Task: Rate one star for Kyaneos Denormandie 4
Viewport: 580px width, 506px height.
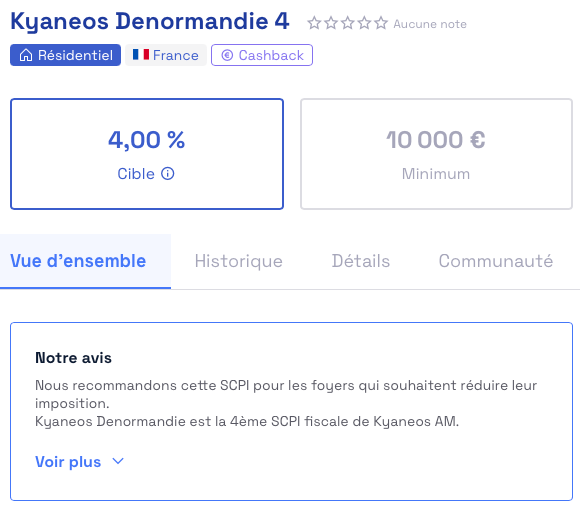Action: coord(314,23)
